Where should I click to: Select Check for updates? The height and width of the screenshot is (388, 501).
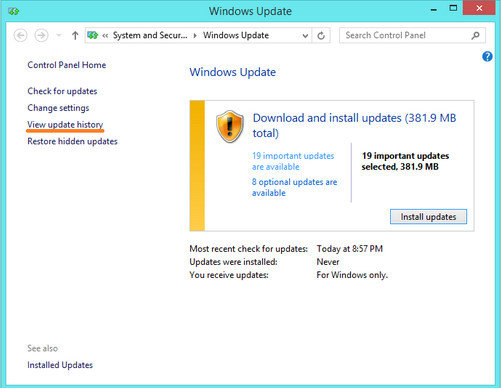click(62, 91)
